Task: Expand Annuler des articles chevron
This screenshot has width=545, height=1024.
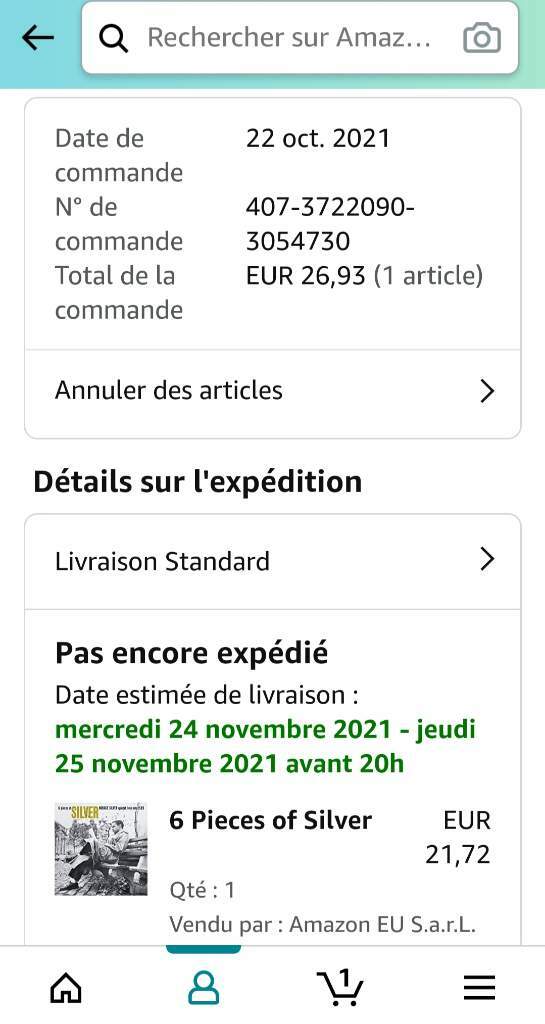Action: pyautogui.click(x=487, y=391)
